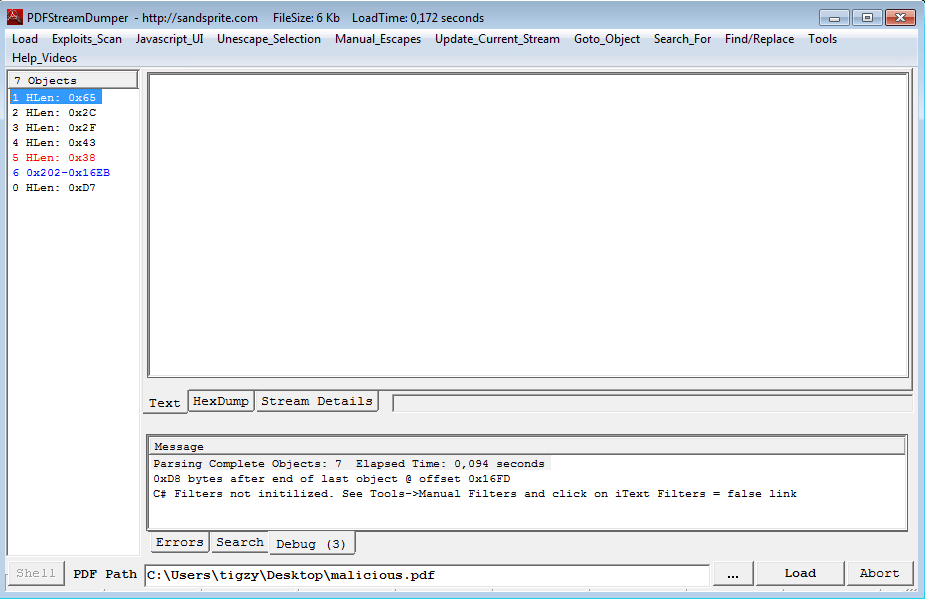Screen dimensions: 925x599
Task: Select object 4 HLen: 0x43
Action: [54, 143]
